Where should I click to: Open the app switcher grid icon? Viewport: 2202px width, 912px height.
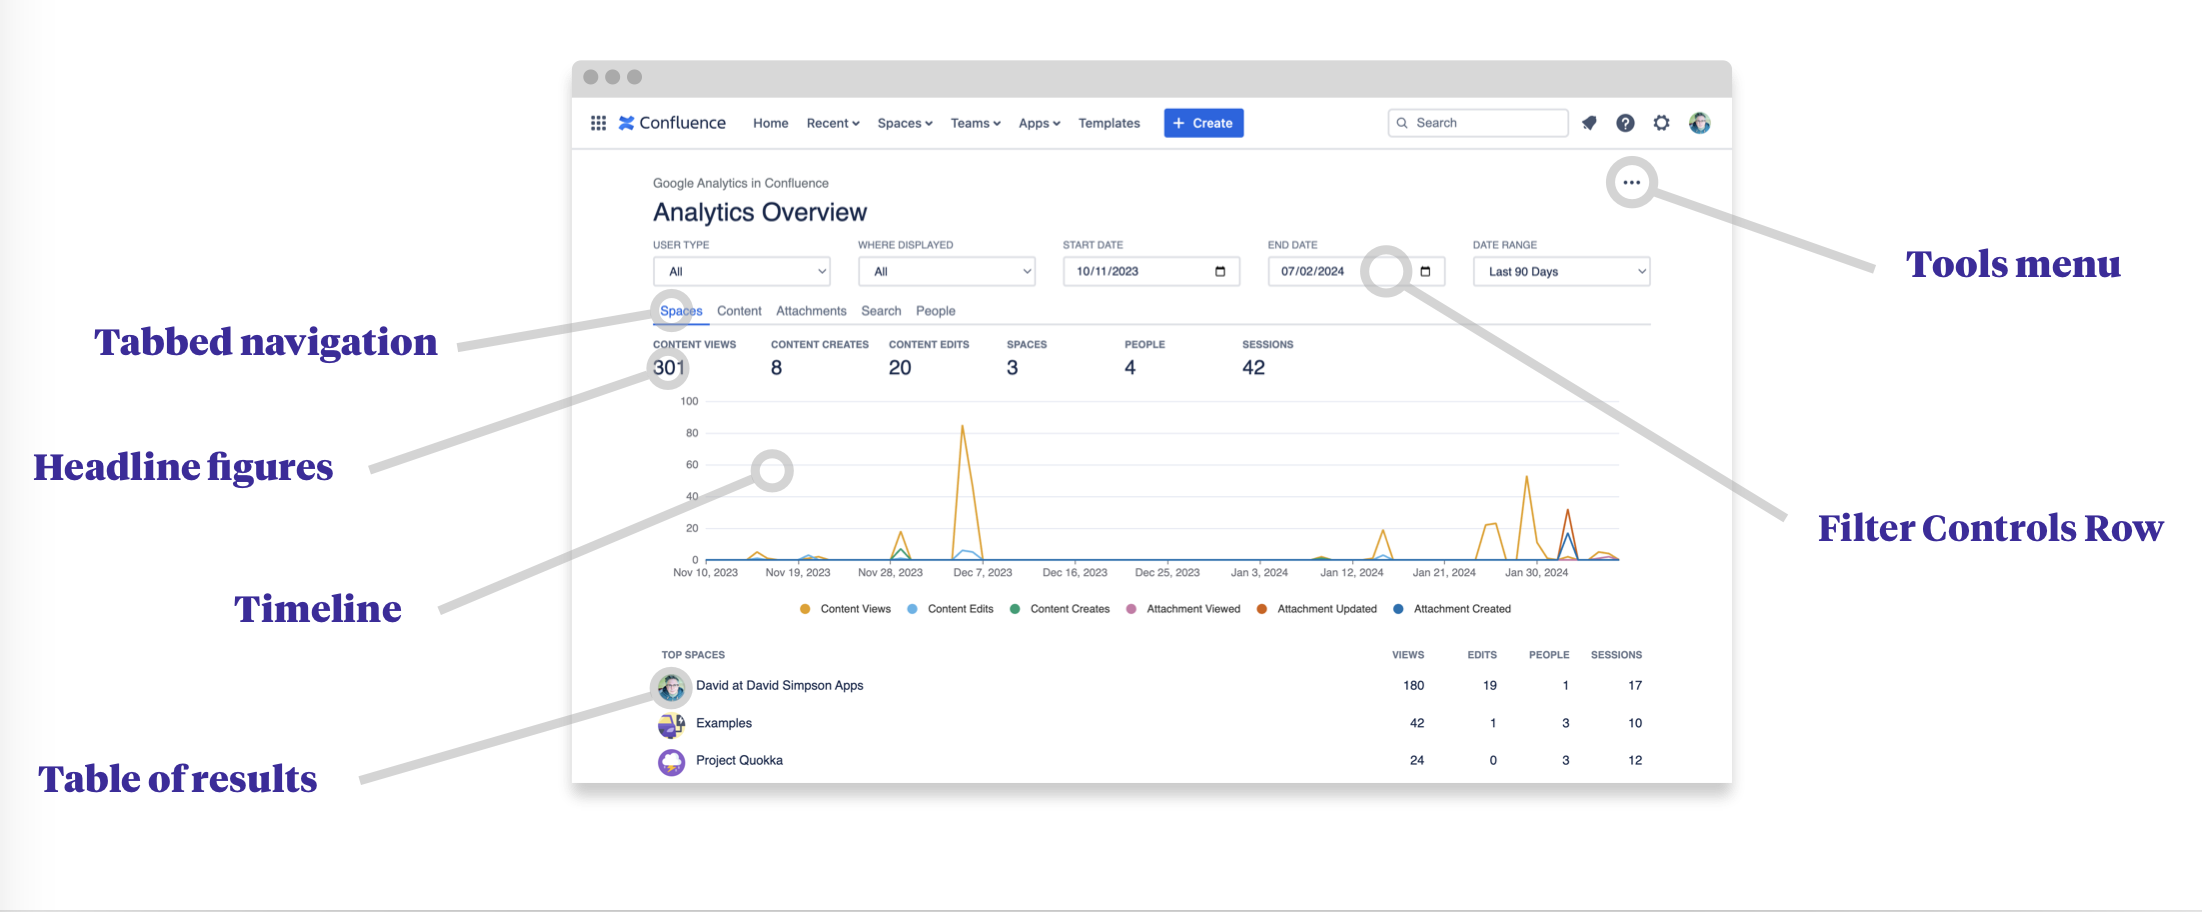pos(598,123)
